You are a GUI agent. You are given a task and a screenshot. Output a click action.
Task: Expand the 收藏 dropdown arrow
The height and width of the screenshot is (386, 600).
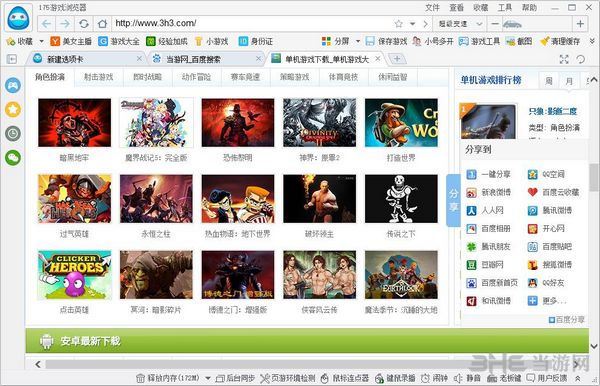coord(41,41)
